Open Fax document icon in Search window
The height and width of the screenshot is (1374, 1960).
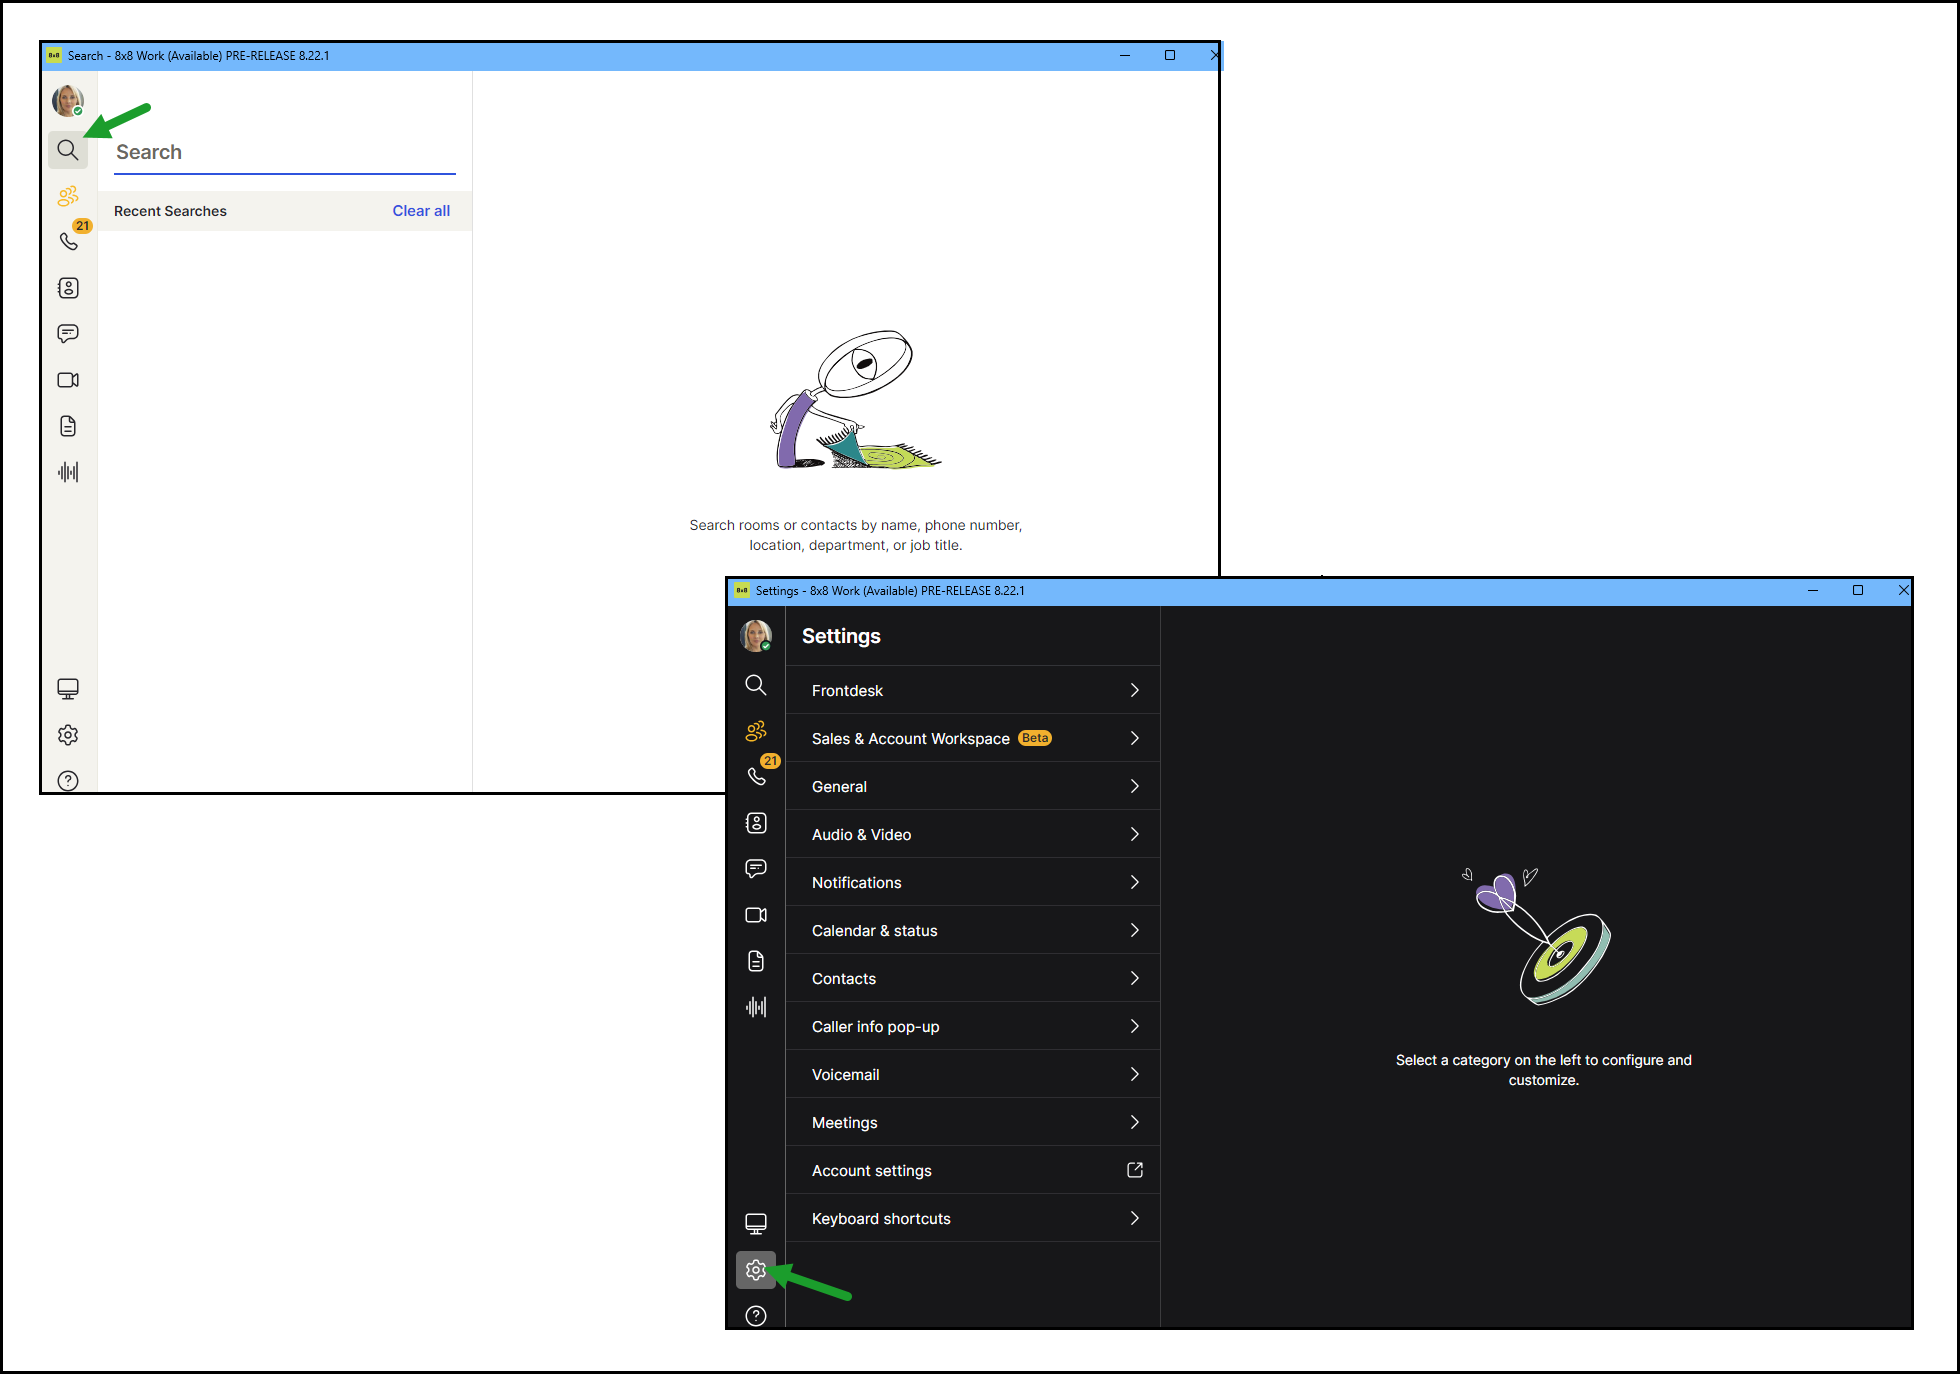coord(68,426)
